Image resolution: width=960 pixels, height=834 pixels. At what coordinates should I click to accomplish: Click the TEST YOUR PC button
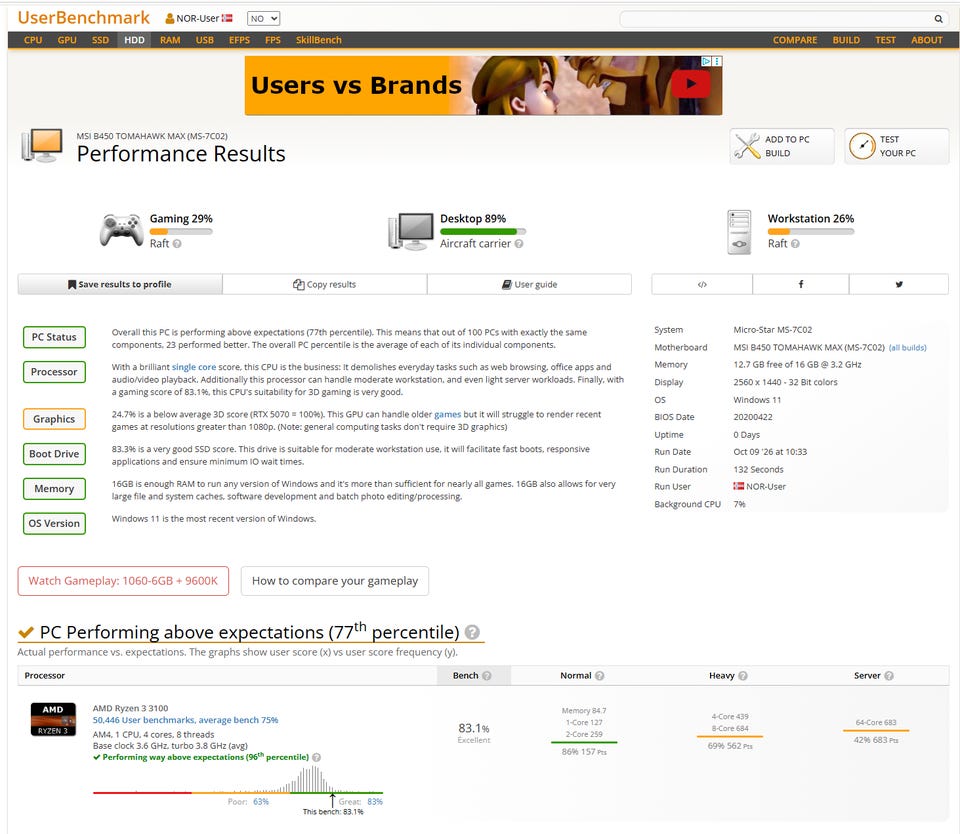point(897,146)
